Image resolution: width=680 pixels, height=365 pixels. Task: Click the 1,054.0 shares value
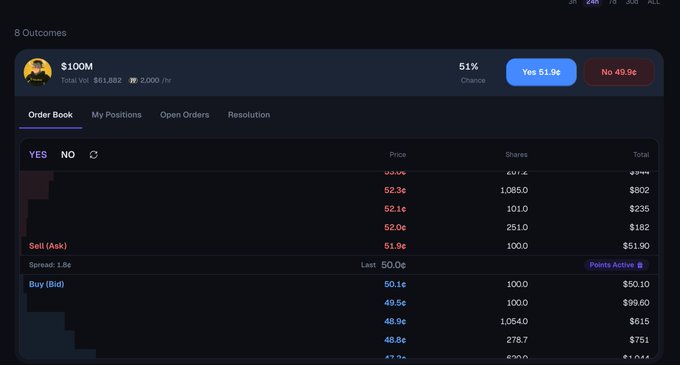click(x=514, y=322)
